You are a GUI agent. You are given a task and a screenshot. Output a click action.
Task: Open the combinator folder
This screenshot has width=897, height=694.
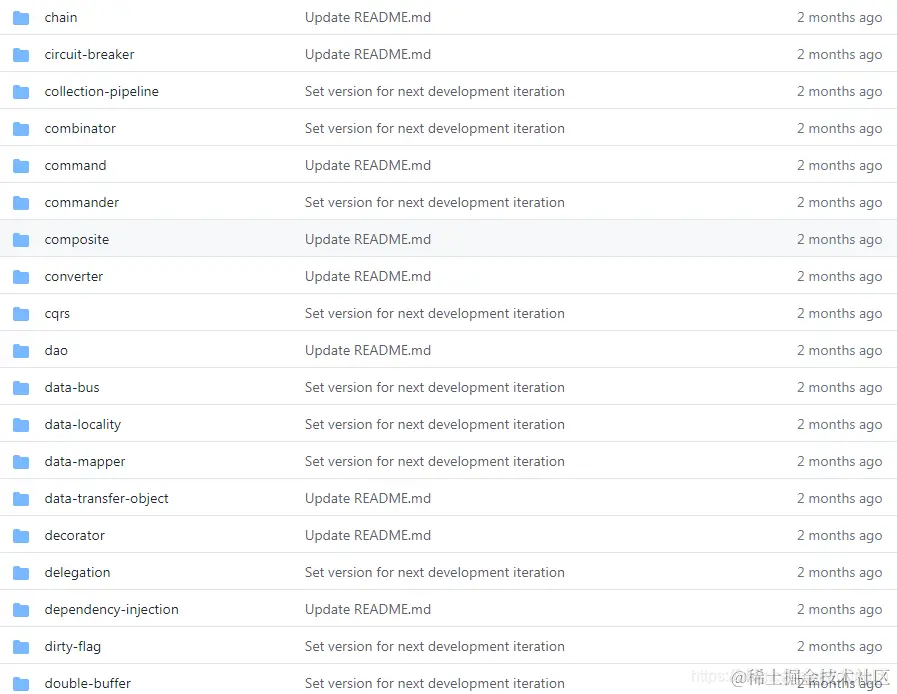80,129
